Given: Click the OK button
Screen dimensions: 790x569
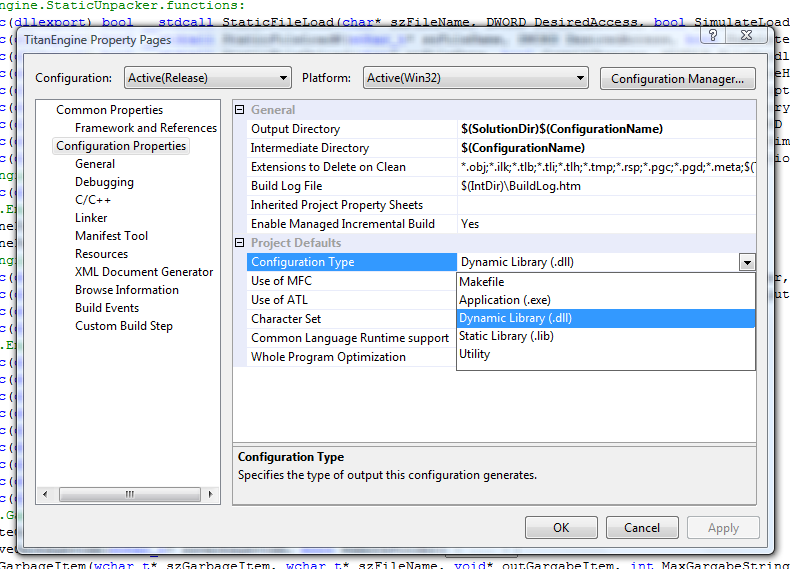Looking at the screenshot, I should point(561,528).
